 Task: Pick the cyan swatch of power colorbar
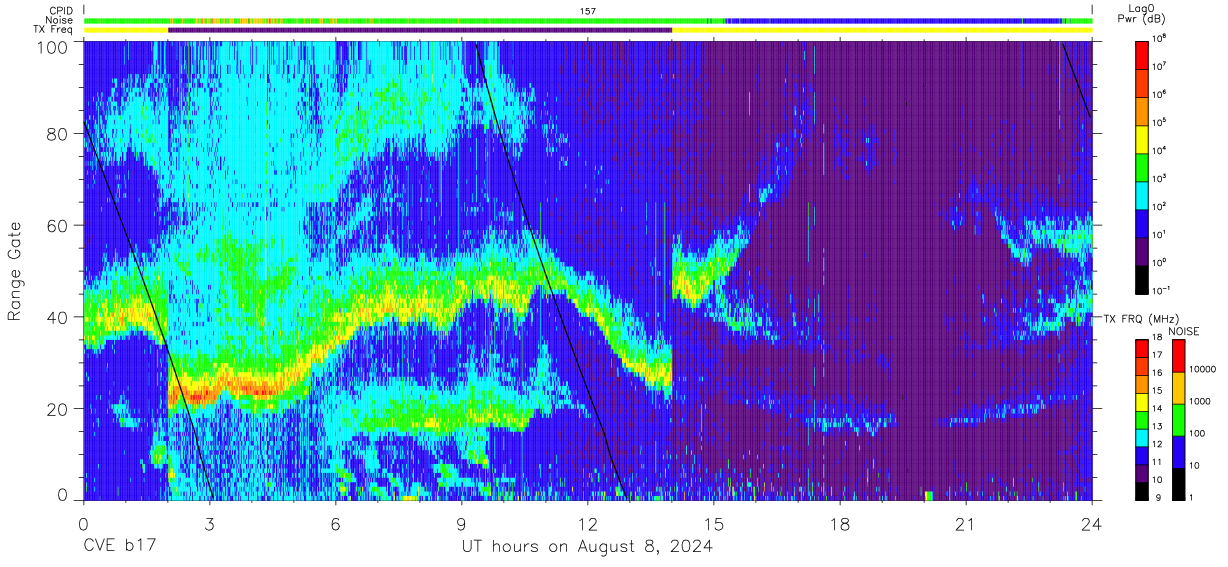point(1143,194)
